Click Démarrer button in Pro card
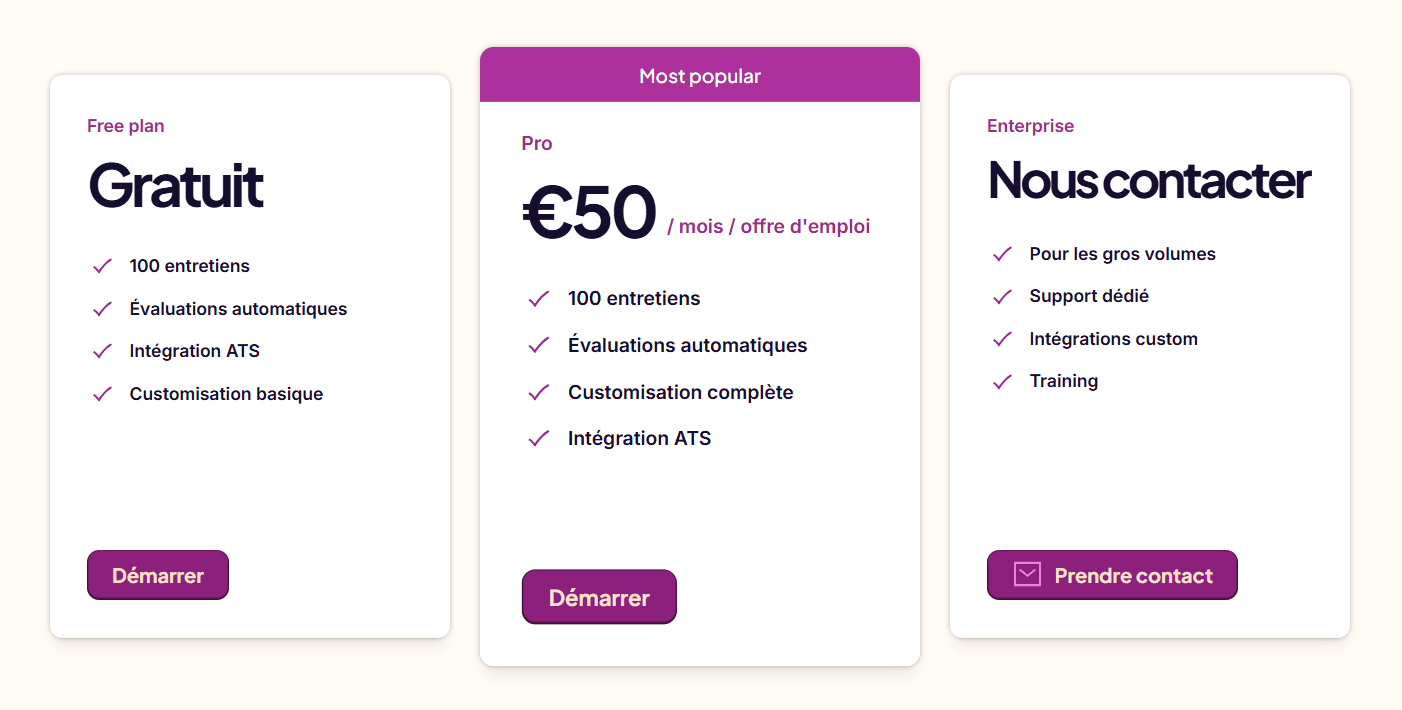The width and height of the screenshot is (1402, 710). [599, 596]
